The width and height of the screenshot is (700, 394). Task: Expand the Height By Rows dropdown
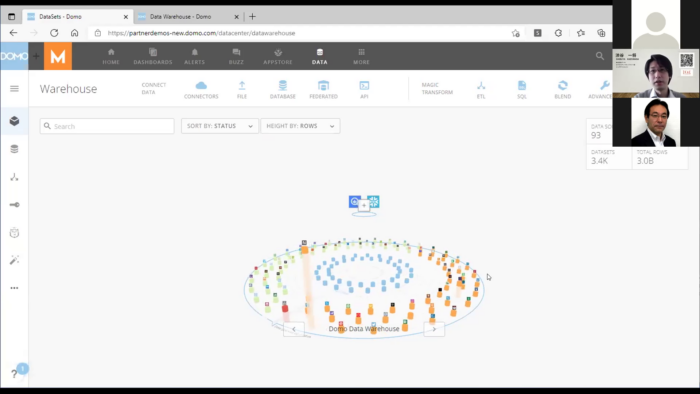pyautogui.click(x=300, y=126)
